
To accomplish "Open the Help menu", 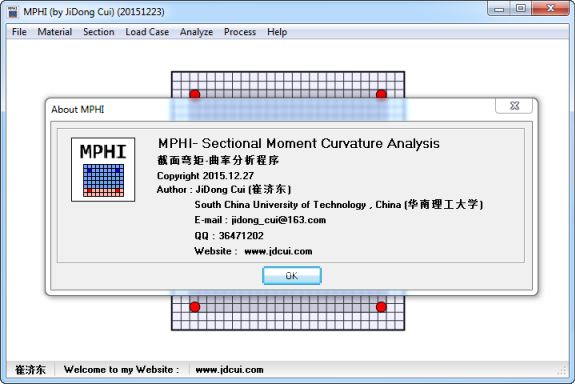I will pyautogui.click(x=277, y=32).
